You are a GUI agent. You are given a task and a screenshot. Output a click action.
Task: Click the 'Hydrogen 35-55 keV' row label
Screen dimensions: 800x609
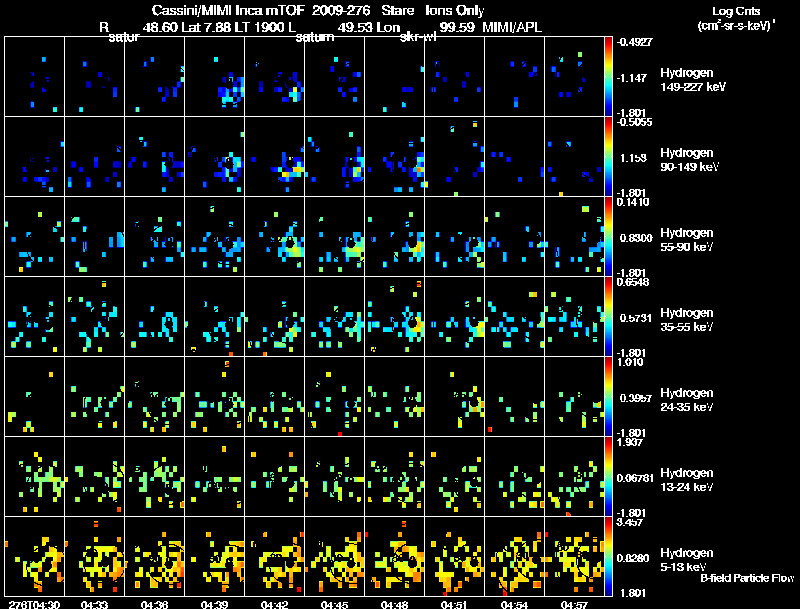[x=686, y=320]
